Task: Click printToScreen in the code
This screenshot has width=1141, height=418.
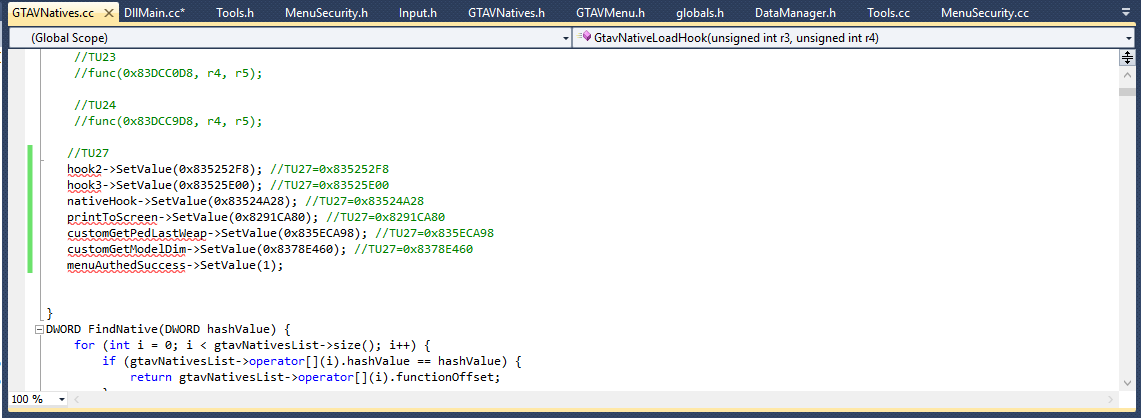Action: click(x=113, y=217)
